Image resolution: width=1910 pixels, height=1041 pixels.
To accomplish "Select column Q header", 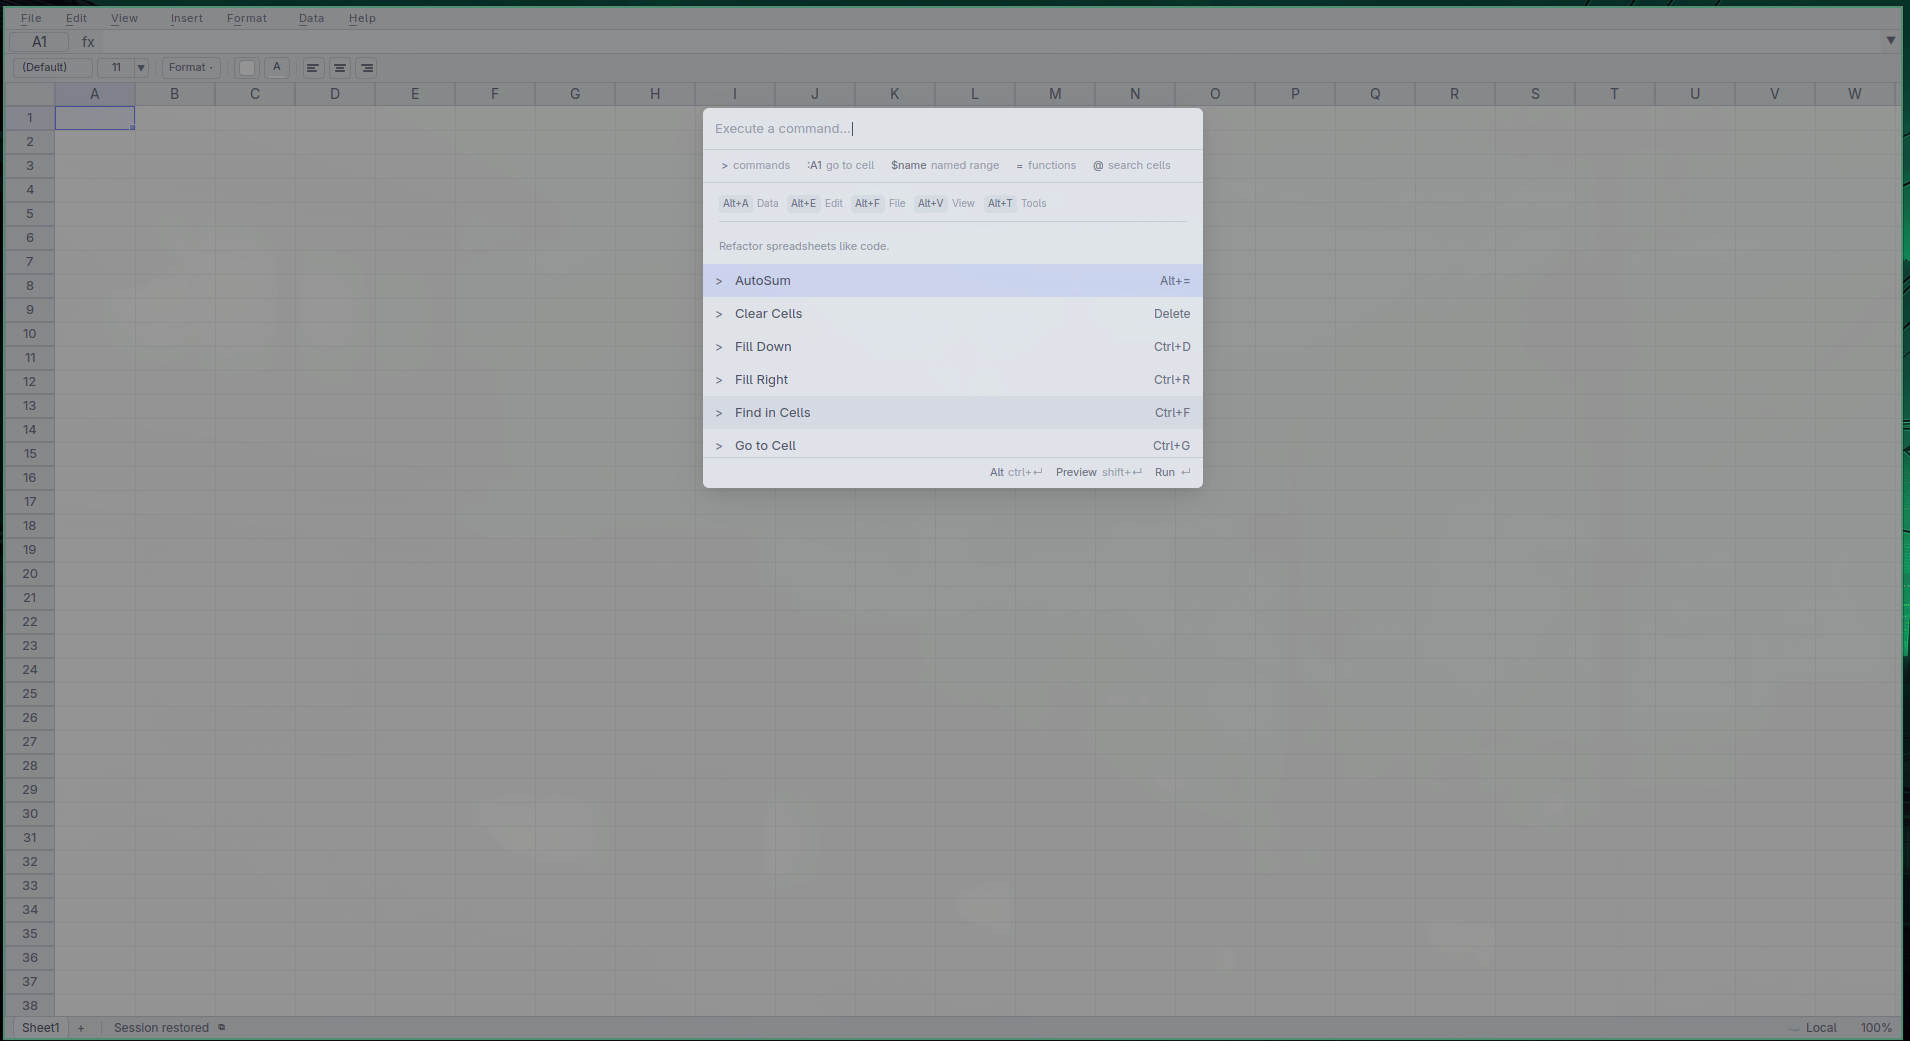I will [1375, 94].
